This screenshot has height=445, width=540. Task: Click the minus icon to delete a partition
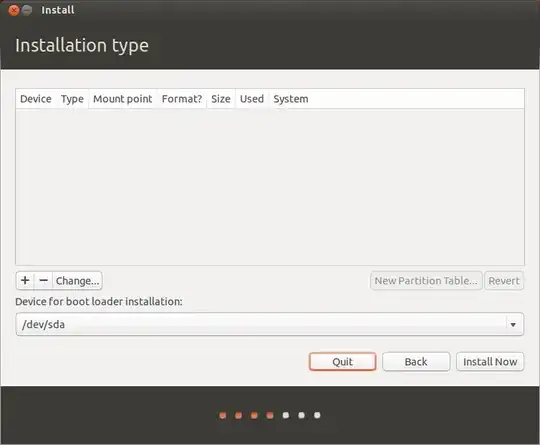[x=43, y=280]
